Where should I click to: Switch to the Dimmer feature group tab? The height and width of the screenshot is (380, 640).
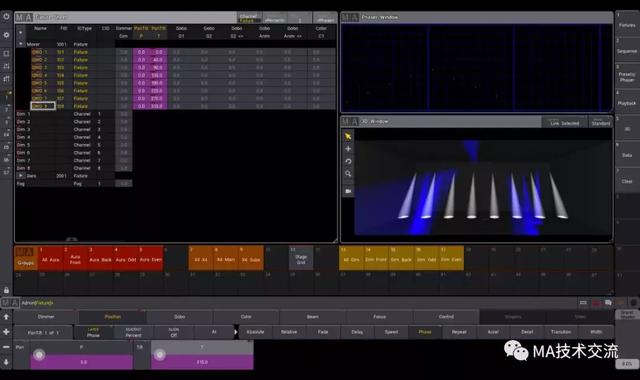tap(46, 317)
